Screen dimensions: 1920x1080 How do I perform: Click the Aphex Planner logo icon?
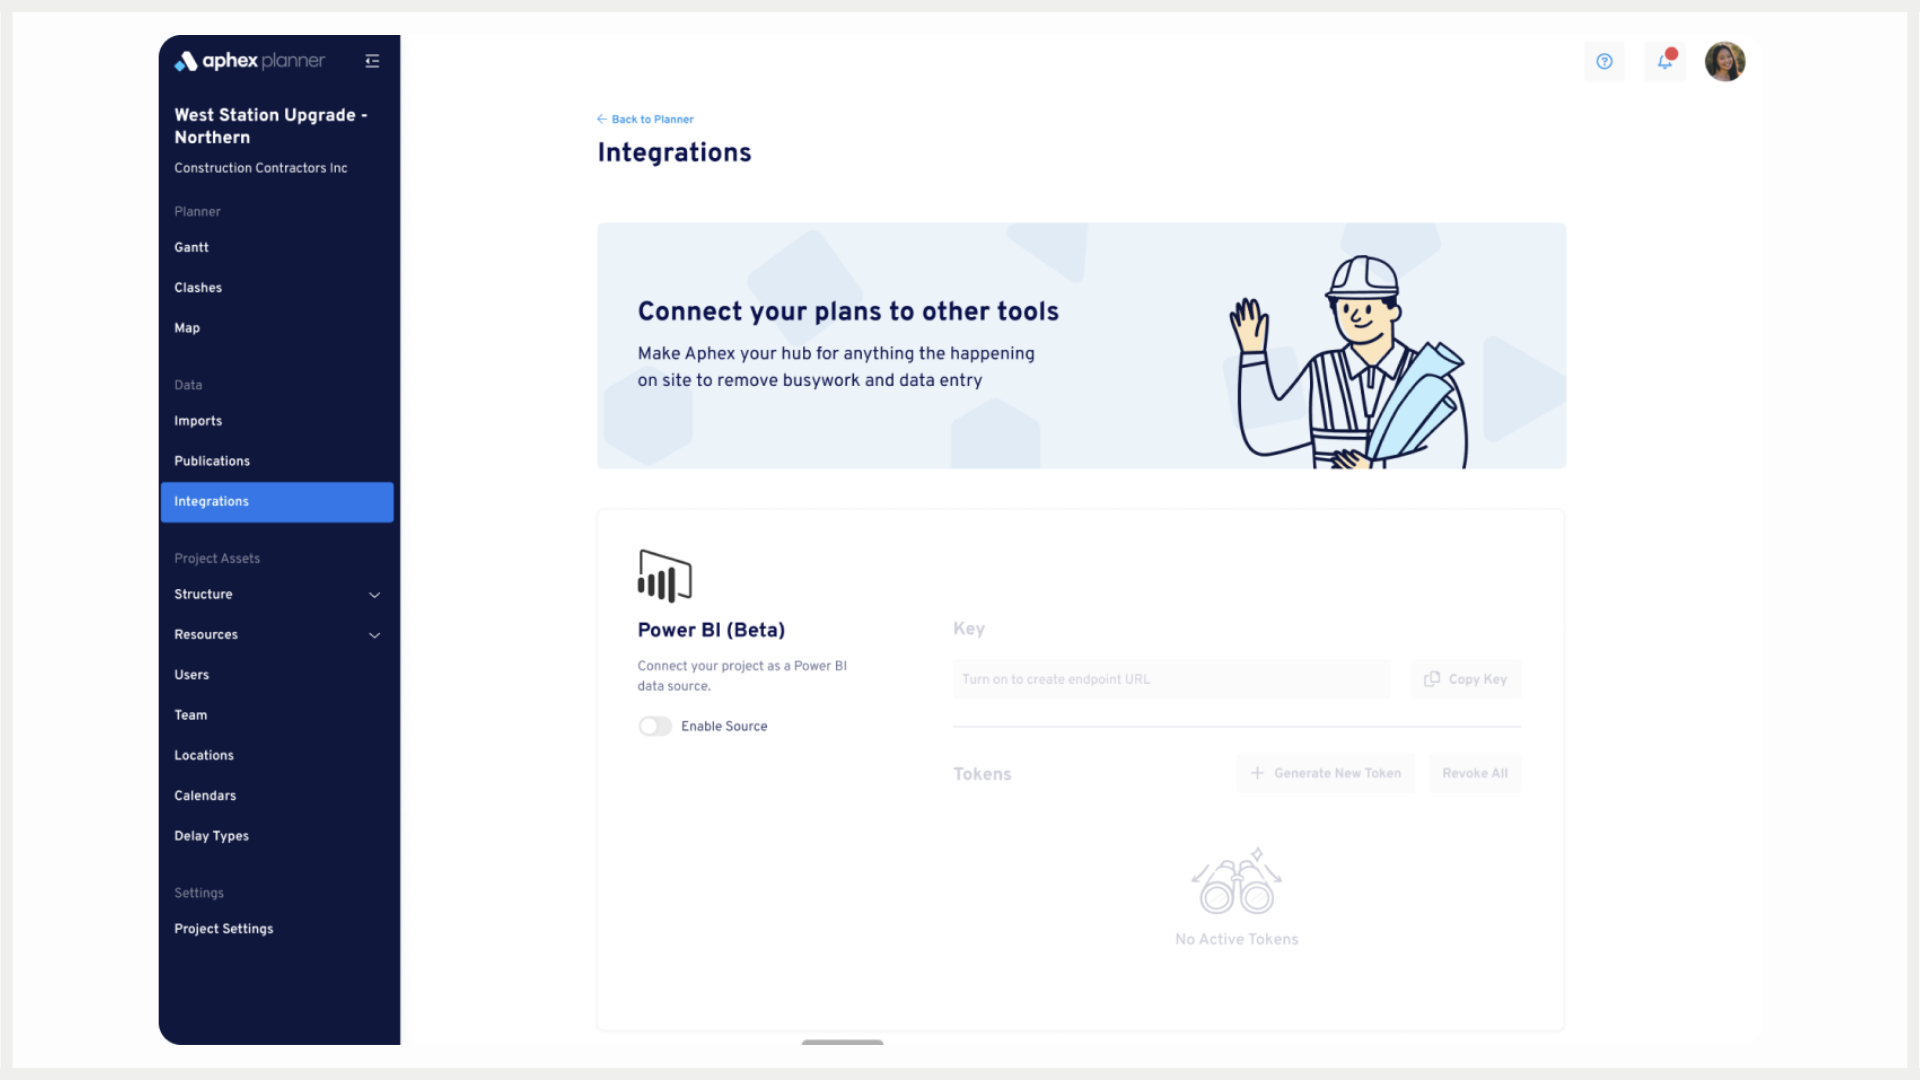[187, 61]
